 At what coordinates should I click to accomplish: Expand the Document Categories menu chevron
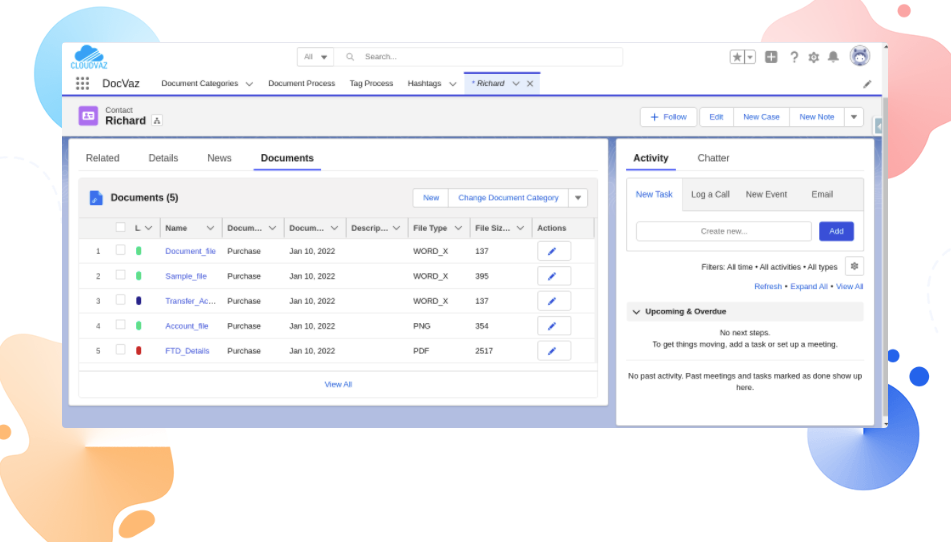(x=249, y=84)
